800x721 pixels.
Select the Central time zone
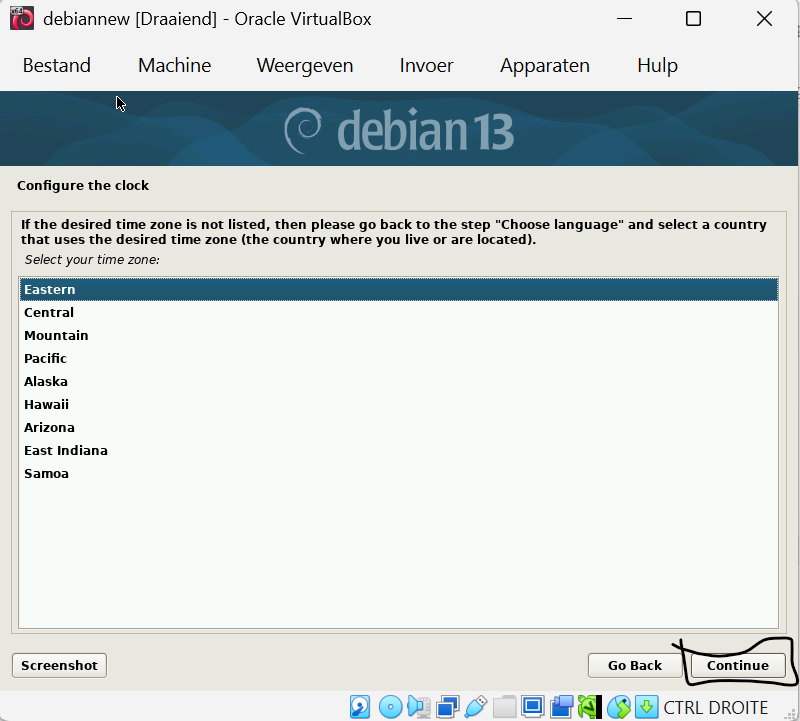point(398,312)
